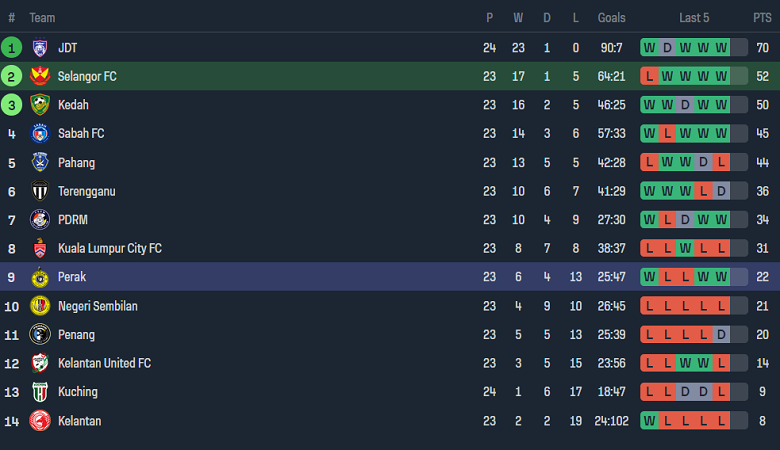
Task: Open the Kuala Lumpur City FC team link
Action: pyautogui.click(x=109, y=249)
